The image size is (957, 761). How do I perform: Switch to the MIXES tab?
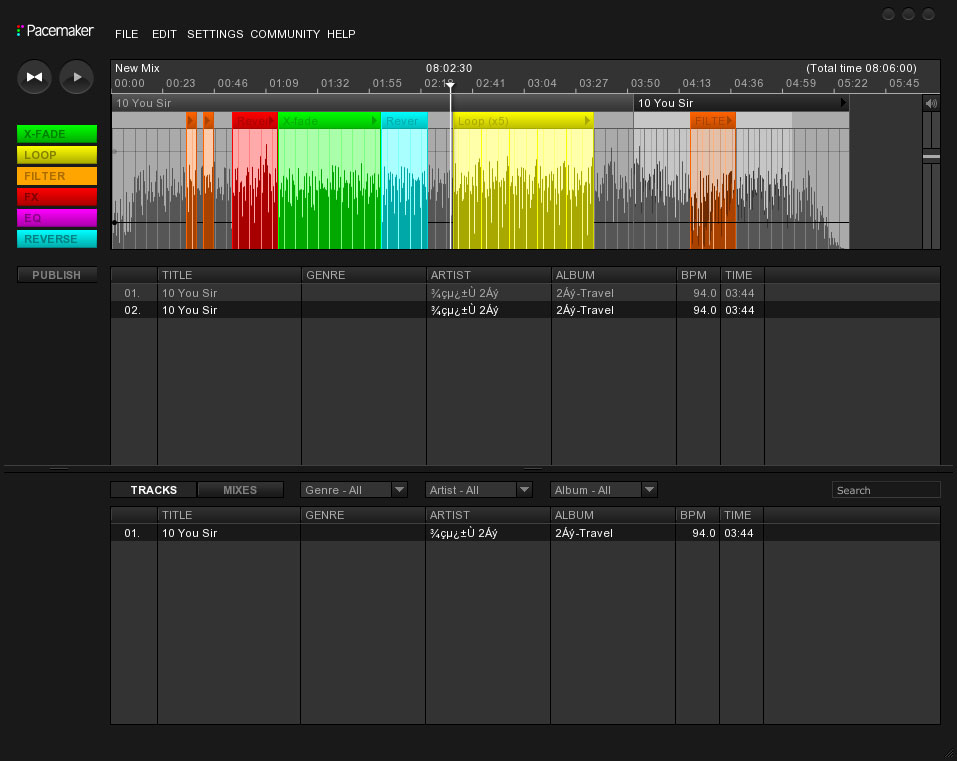tap(240, 490)
